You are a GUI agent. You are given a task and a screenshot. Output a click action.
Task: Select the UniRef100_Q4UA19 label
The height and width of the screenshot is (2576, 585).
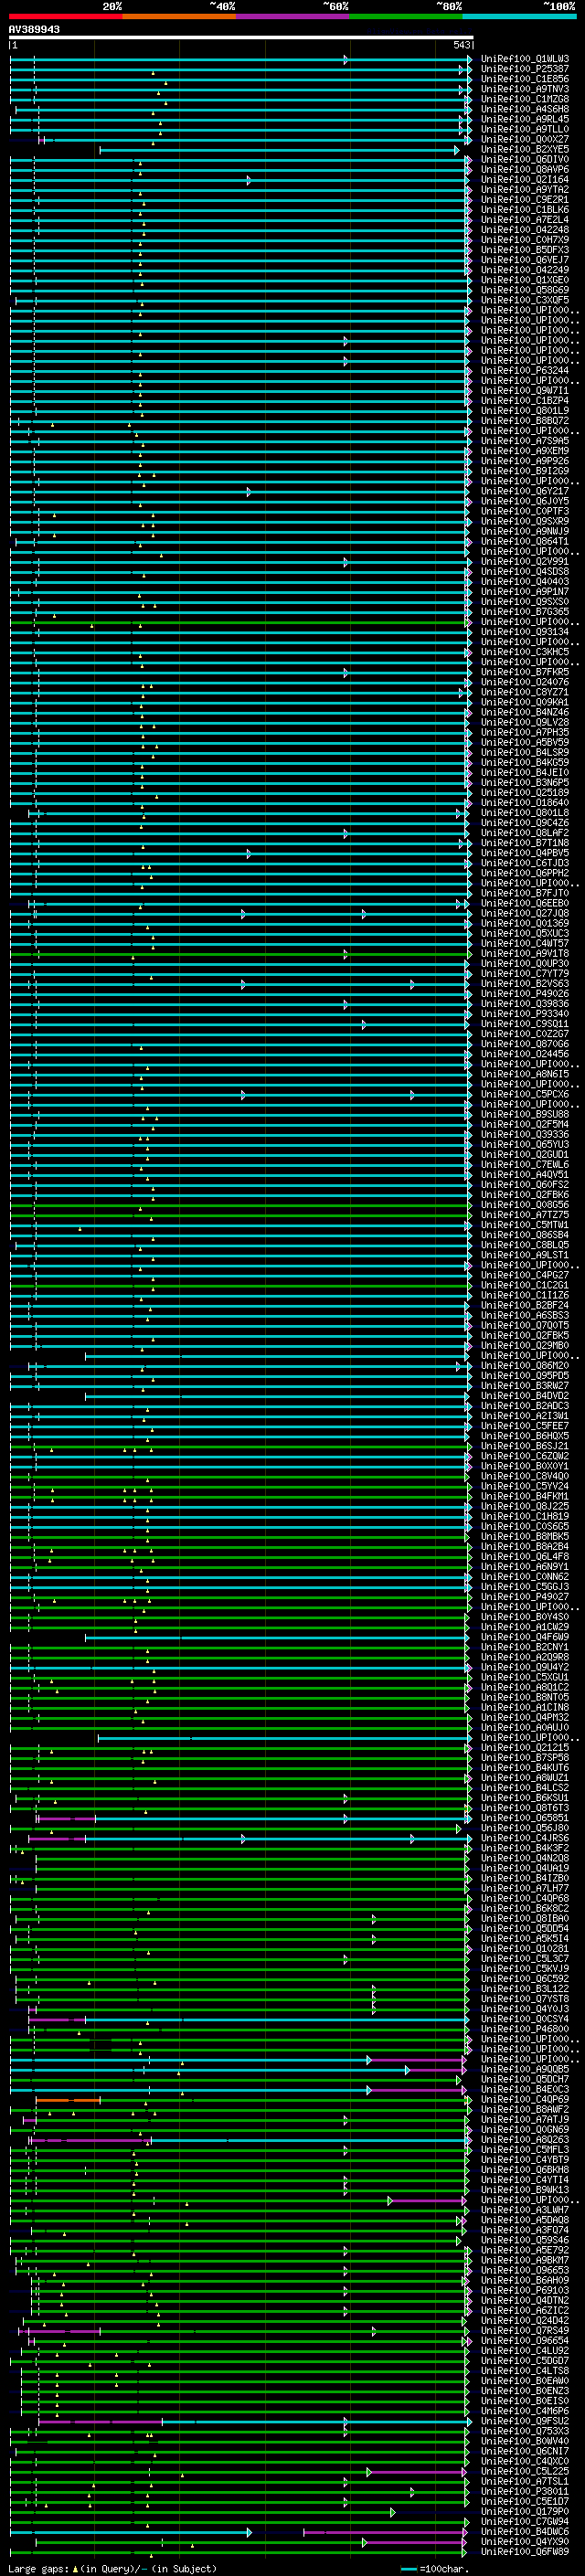(525, 1868)
